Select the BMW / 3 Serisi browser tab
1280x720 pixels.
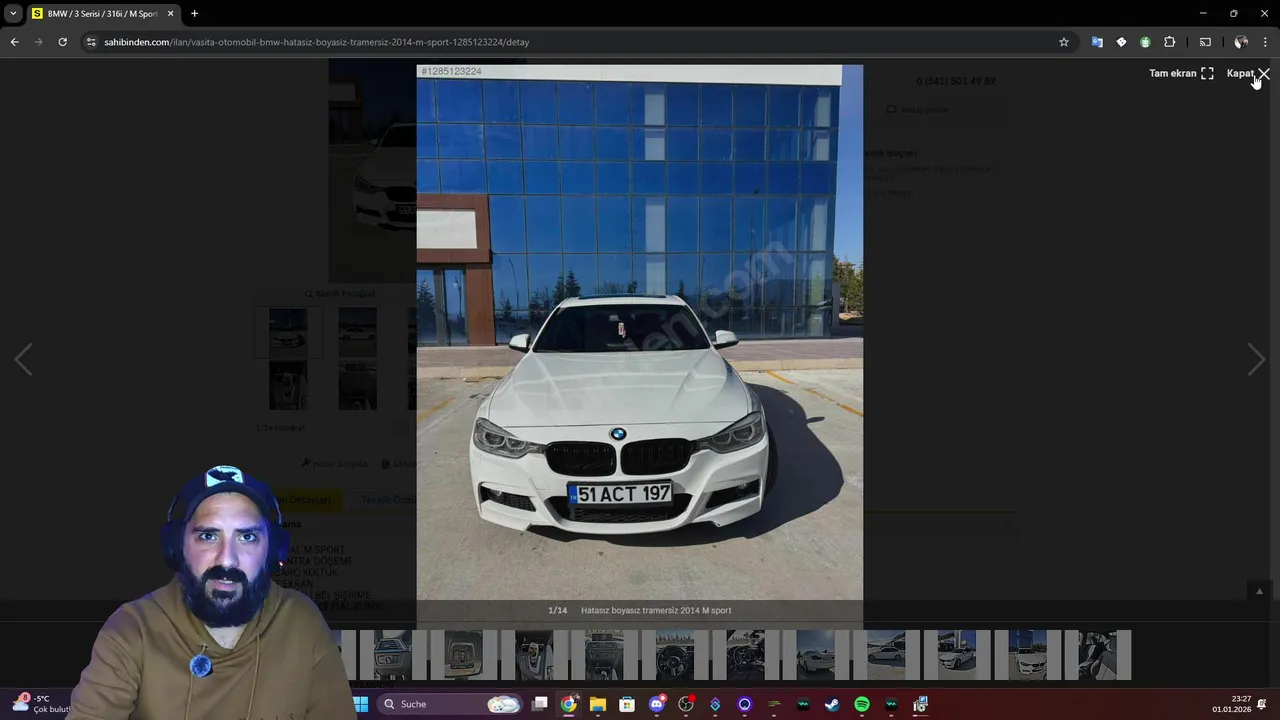point(103,14)
